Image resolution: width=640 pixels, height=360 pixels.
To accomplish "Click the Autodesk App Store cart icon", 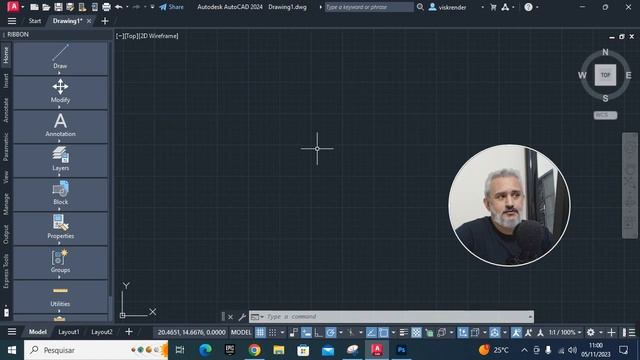I will (493, 7).
